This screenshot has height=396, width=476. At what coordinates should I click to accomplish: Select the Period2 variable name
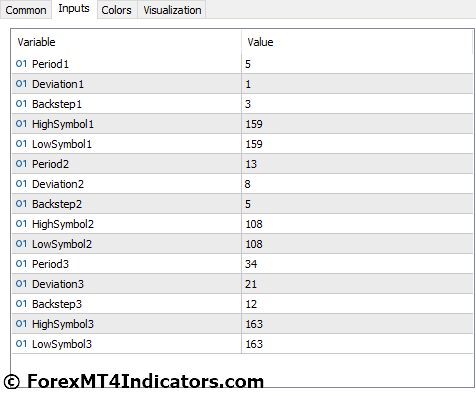[x=50, y=164]
